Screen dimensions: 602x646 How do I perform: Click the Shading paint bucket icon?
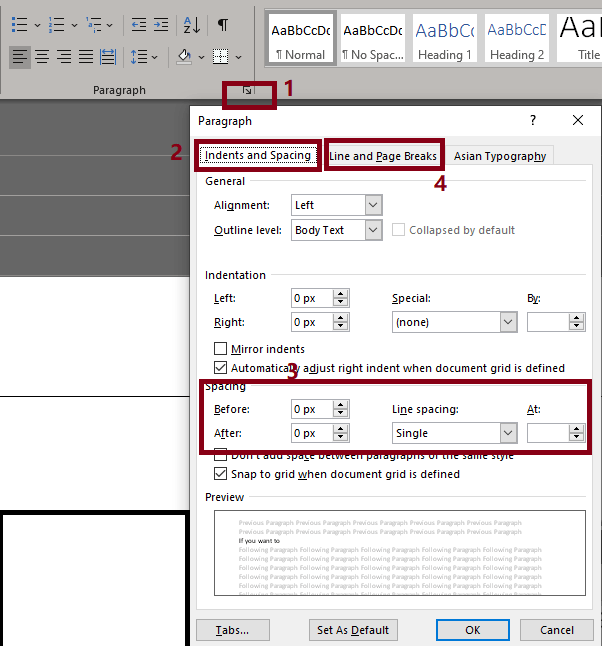(x=184, y=56)
